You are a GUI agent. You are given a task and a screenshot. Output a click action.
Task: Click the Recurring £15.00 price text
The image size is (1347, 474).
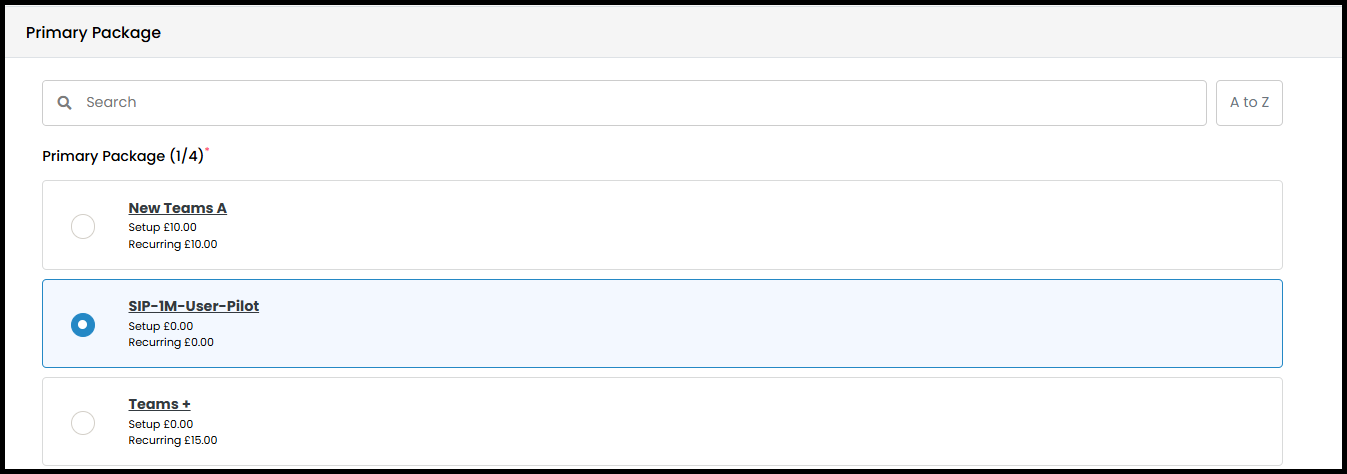pyautogui.click(x=173, y=440)
